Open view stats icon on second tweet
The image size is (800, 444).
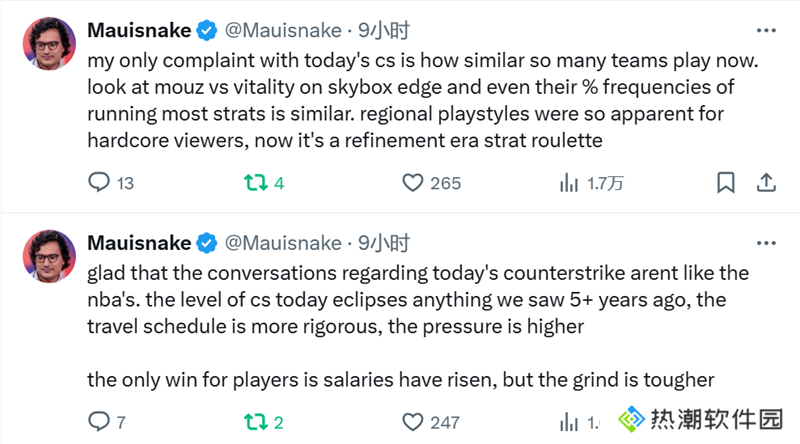pyautogui.click(x=568, y=423)
